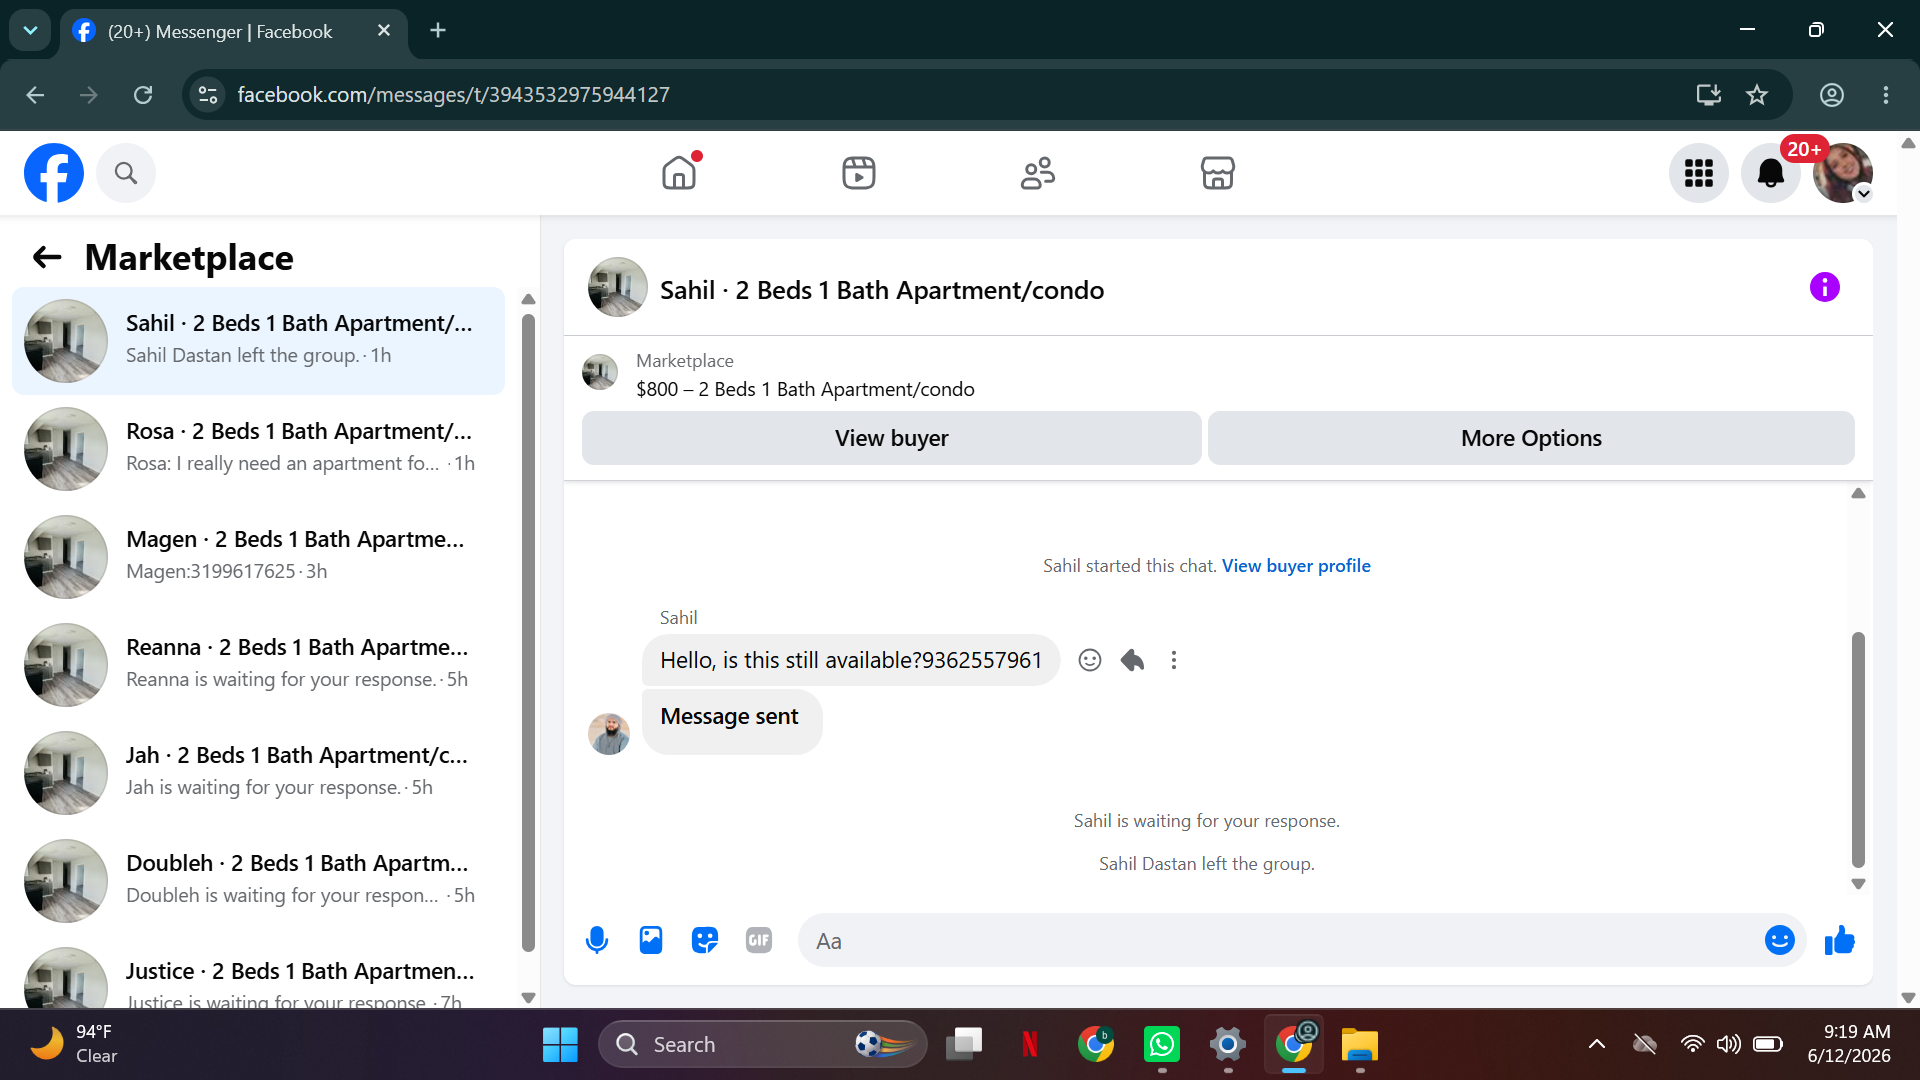Choose a sticker with the sticker icon

coord(705,941)
